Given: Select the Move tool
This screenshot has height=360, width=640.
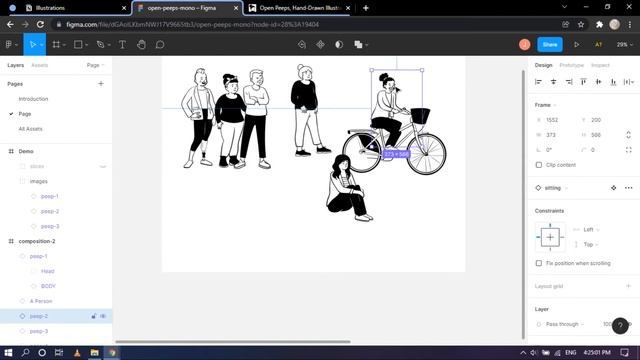Looking at the screenshot, I should click(33, 44).
